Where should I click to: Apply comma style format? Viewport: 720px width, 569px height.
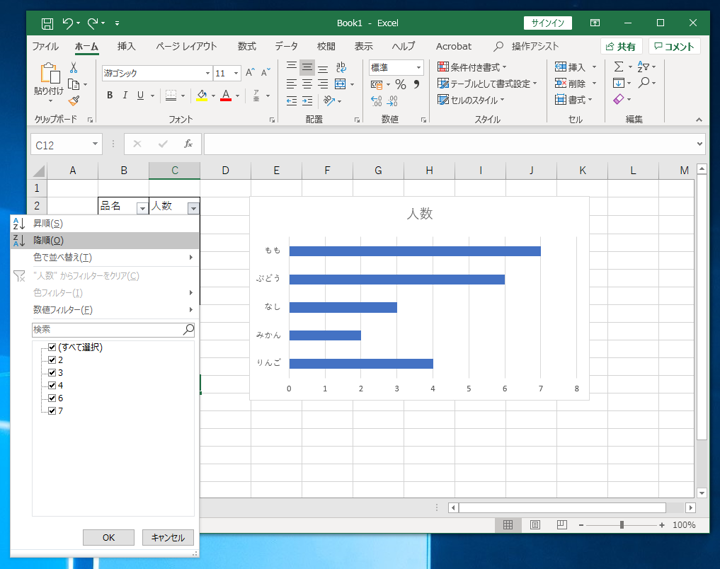point(416,84)
